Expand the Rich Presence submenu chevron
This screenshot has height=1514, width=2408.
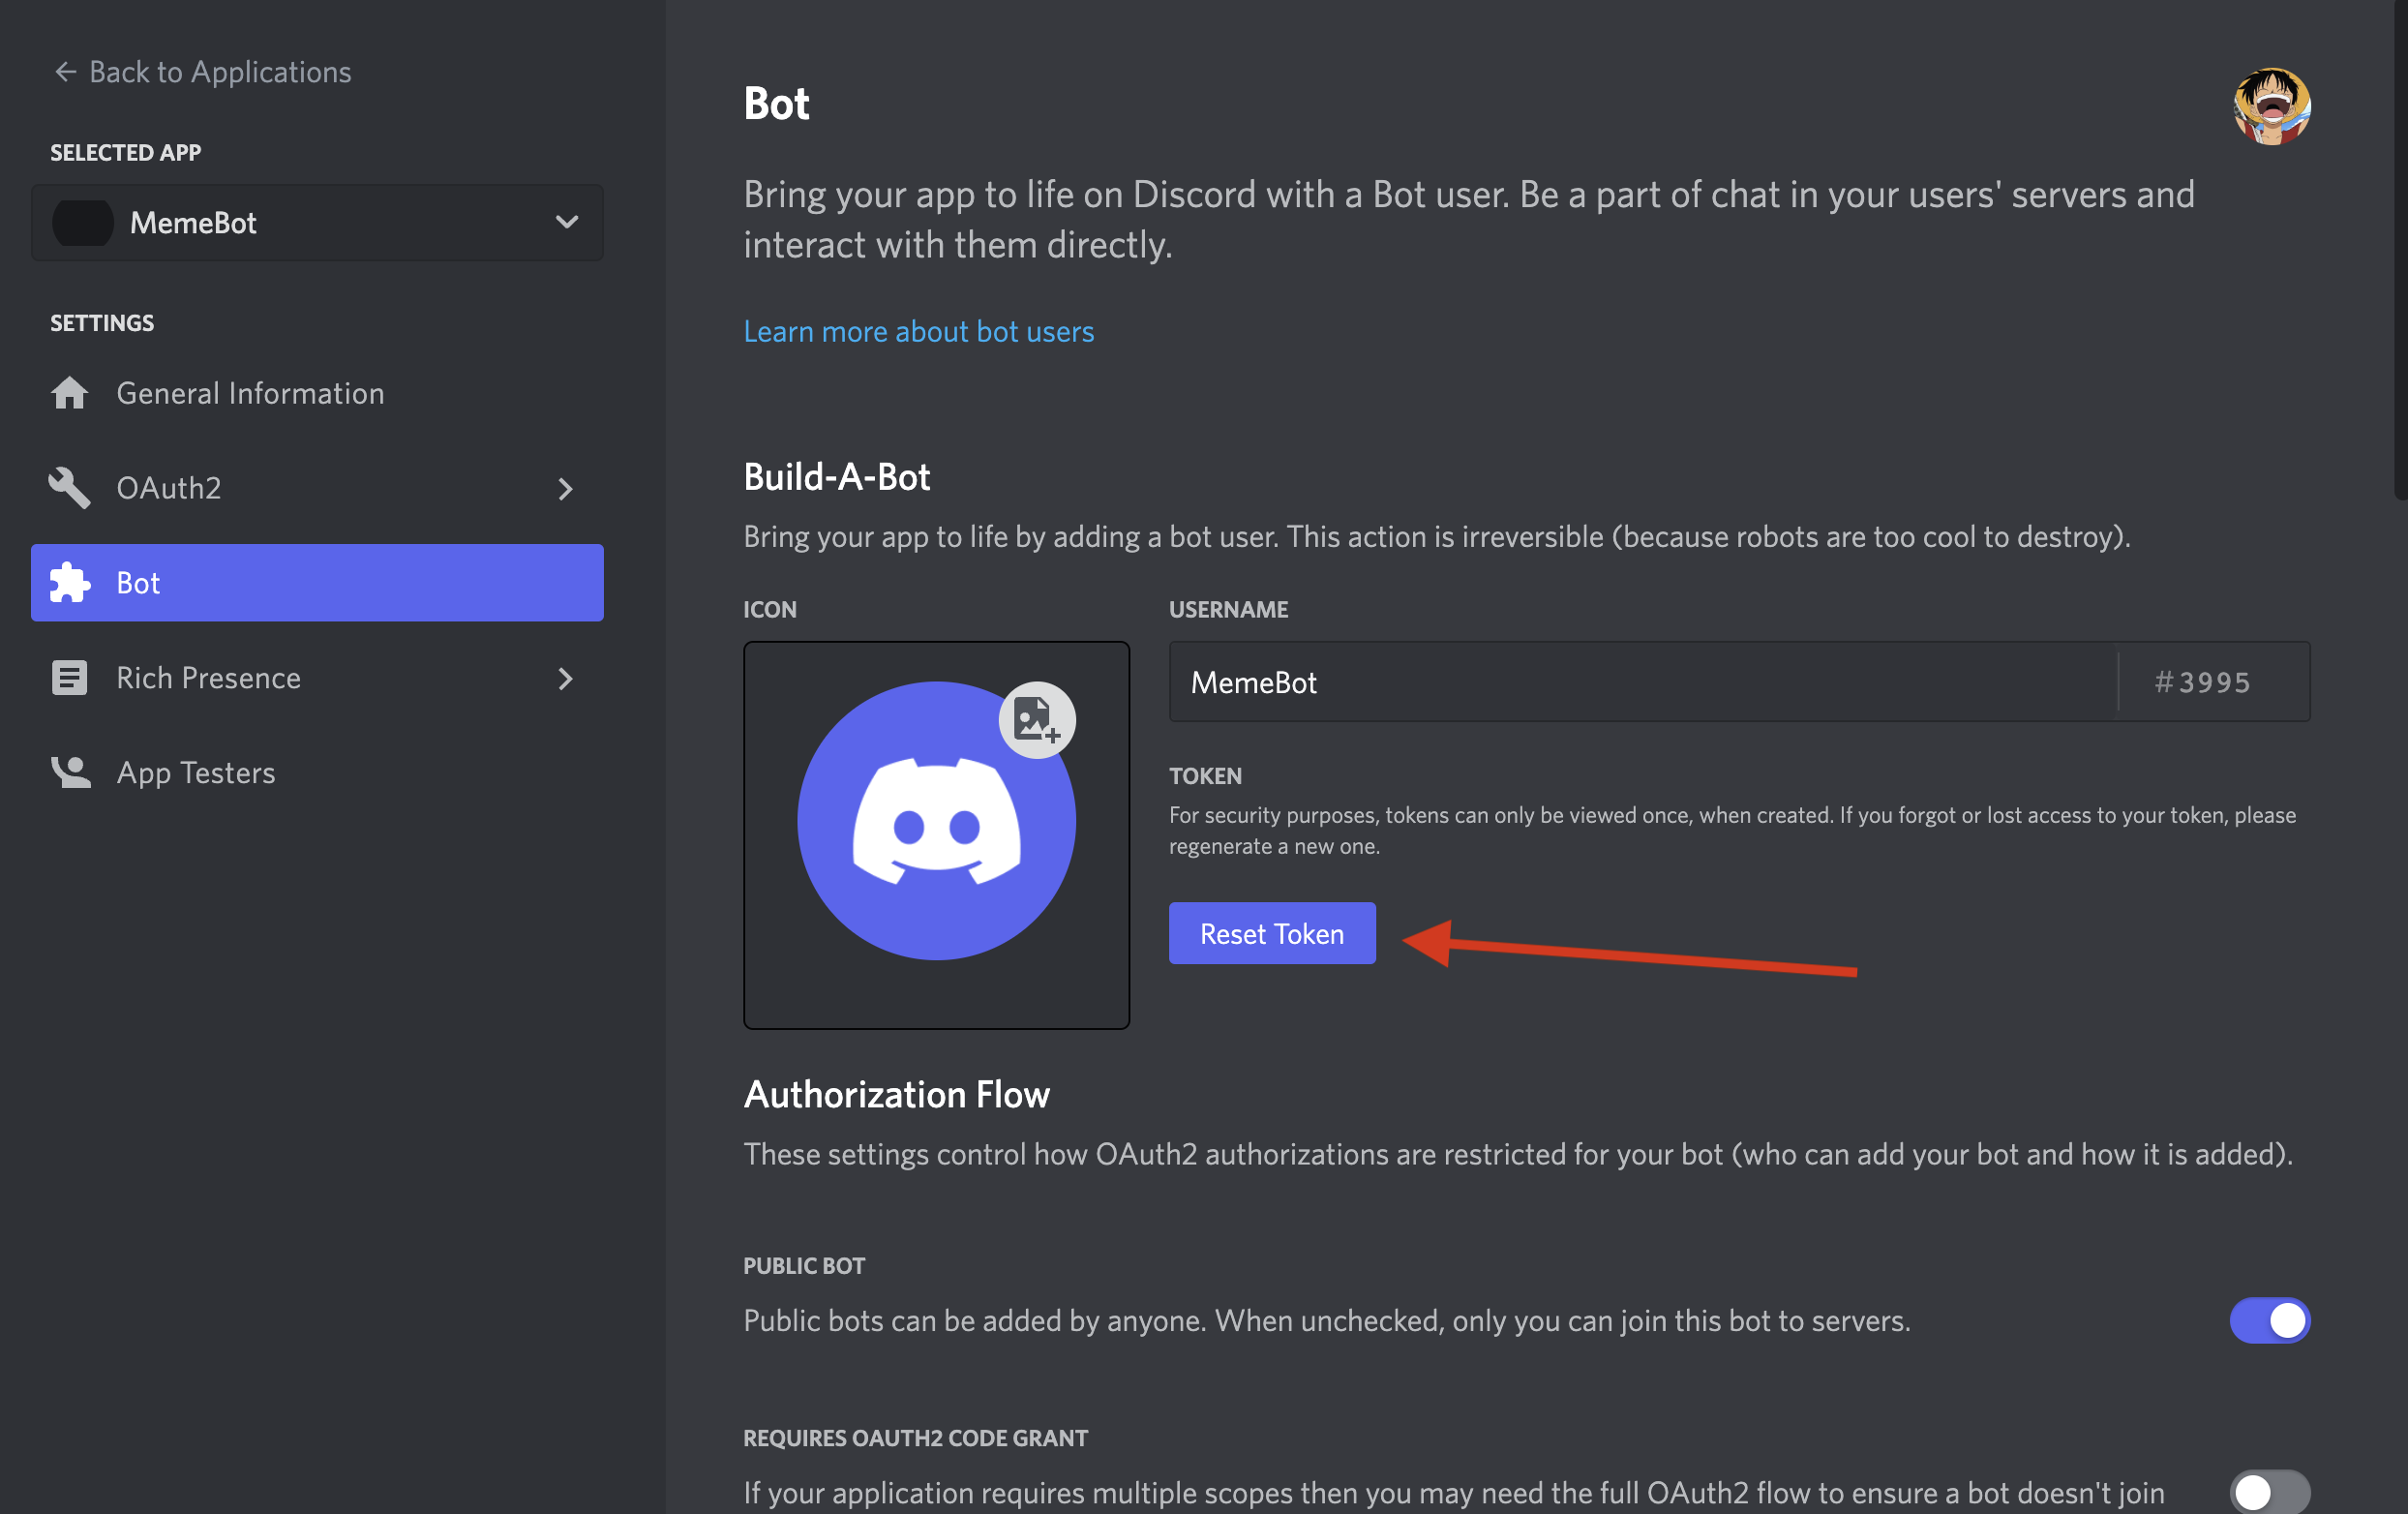pos(565,679)
